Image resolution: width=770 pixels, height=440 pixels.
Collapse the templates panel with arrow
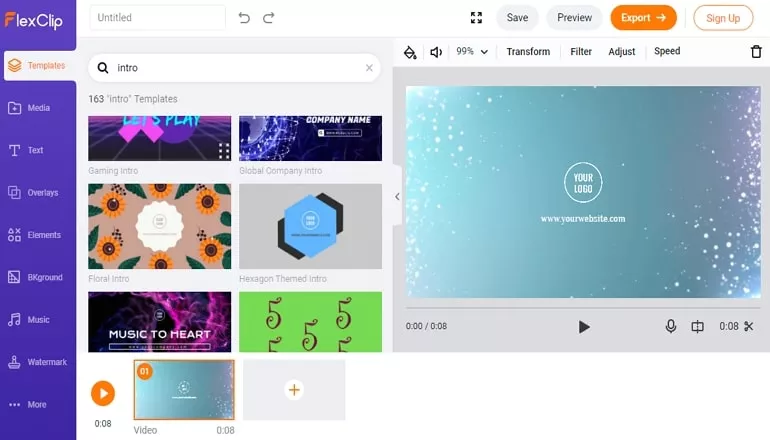pos(397,197)
